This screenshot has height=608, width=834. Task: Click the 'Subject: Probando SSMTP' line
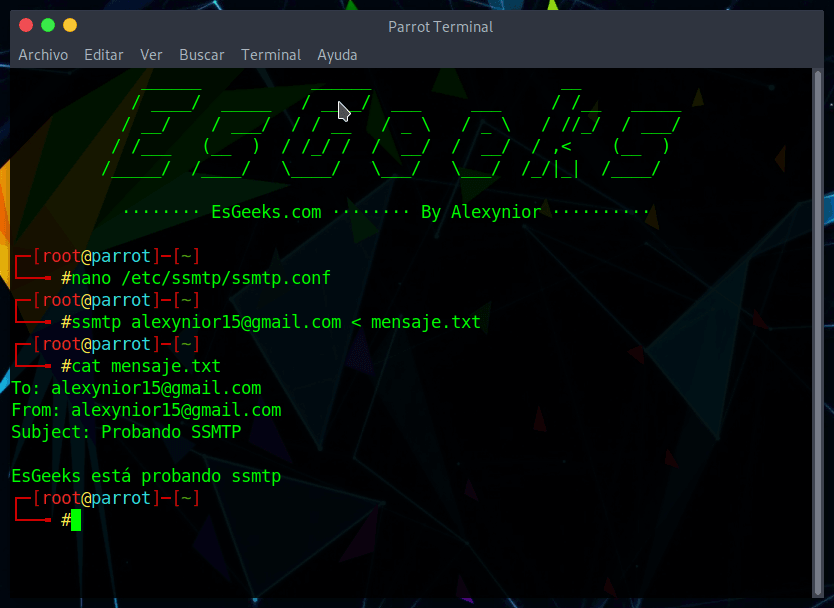pyautogui.click(x=126, y=432)
